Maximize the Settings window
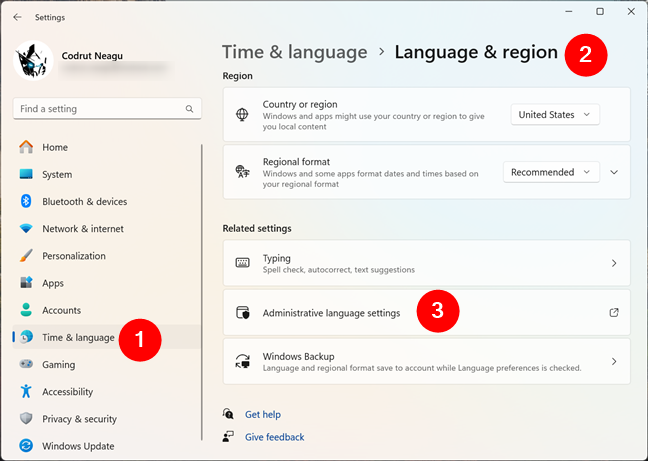 coord(600,12)
